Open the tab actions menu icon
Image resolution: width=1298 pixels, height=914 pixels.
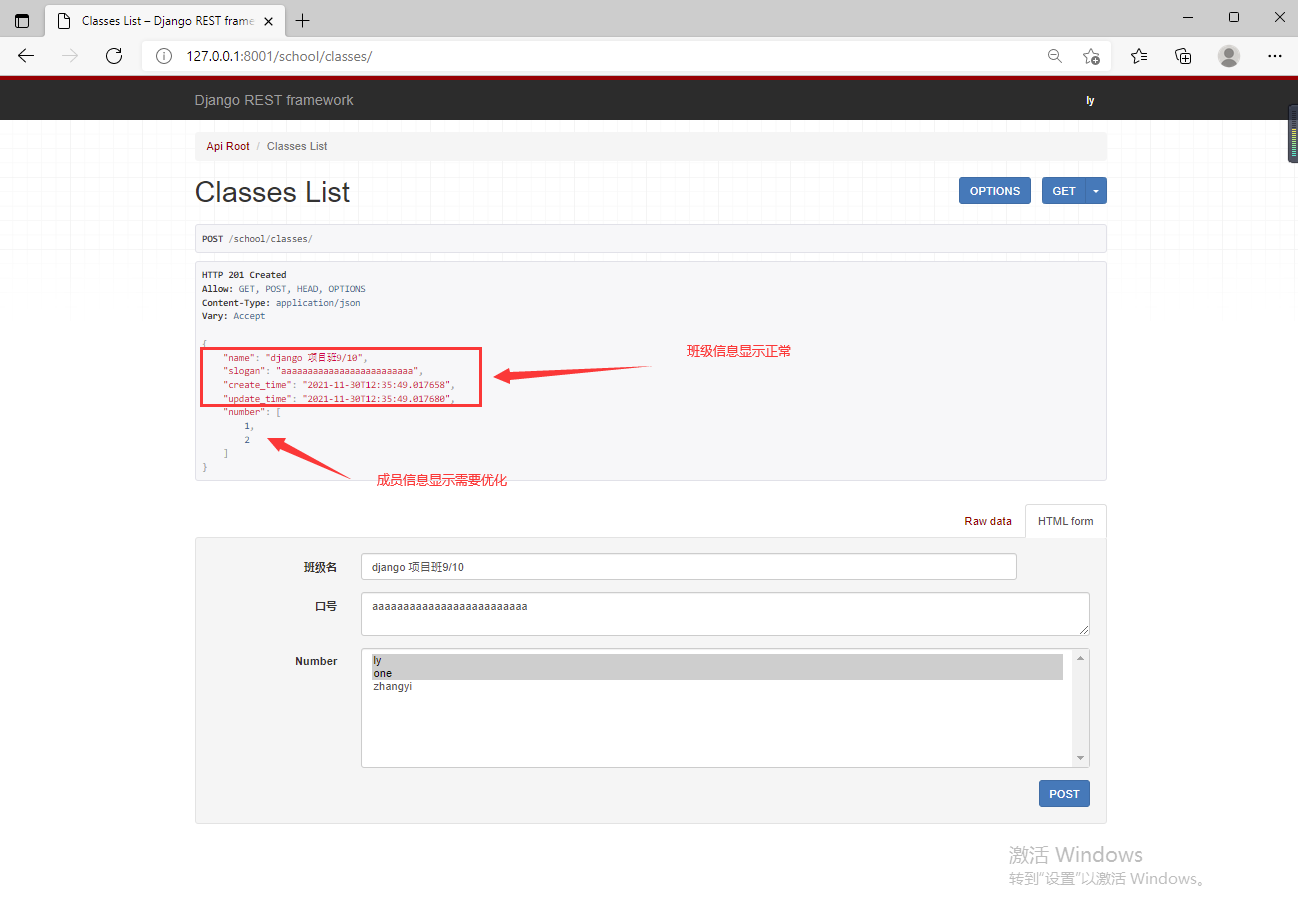click(x=22, y=20)
